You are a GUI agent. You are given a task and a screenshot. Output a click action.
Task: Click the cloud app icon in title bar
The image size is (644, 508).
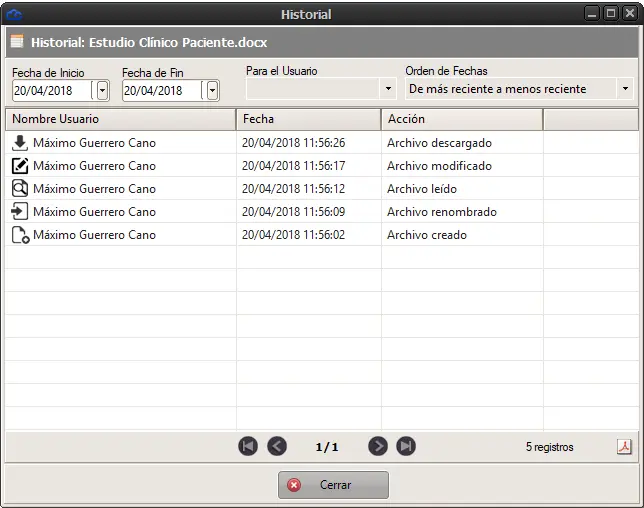point(14,15)
